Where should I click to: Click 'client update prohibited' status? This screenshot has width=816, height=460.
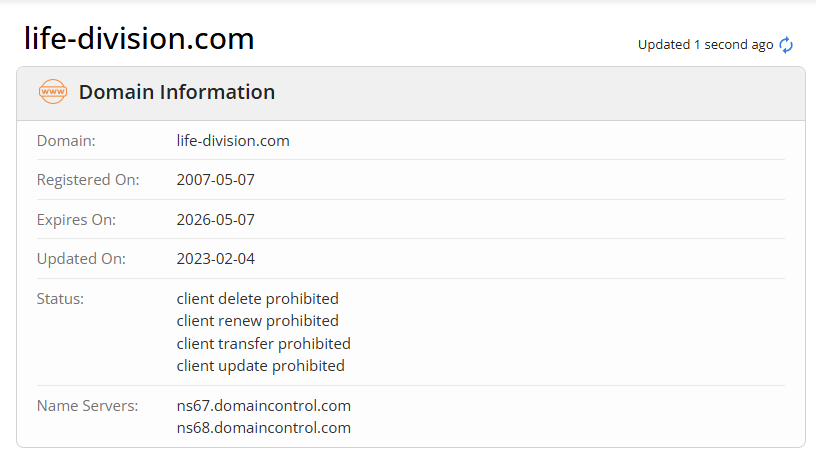pos(260,366)
